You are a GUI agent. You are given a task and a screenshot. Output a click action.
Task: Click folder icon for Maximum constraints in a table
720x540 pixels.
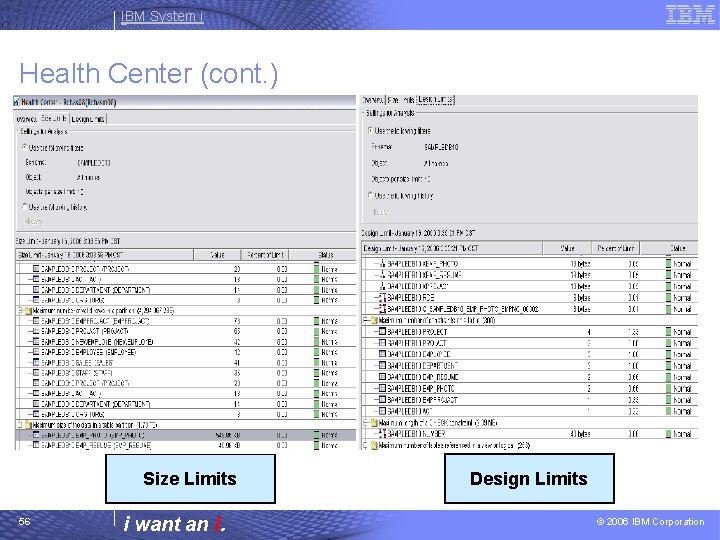(x=374, y=320)
